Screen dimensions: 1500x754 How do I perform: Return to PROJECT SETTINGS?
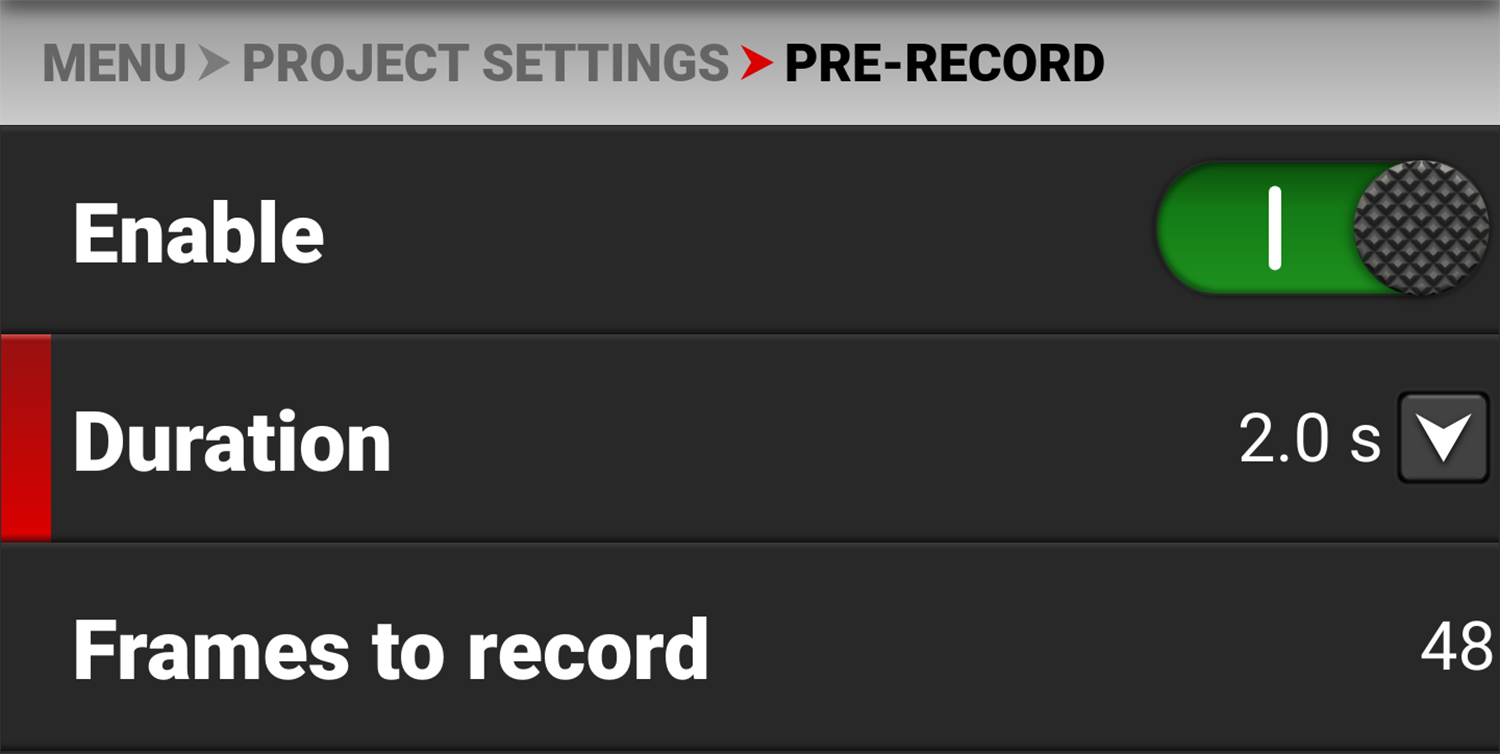(483, 63)
